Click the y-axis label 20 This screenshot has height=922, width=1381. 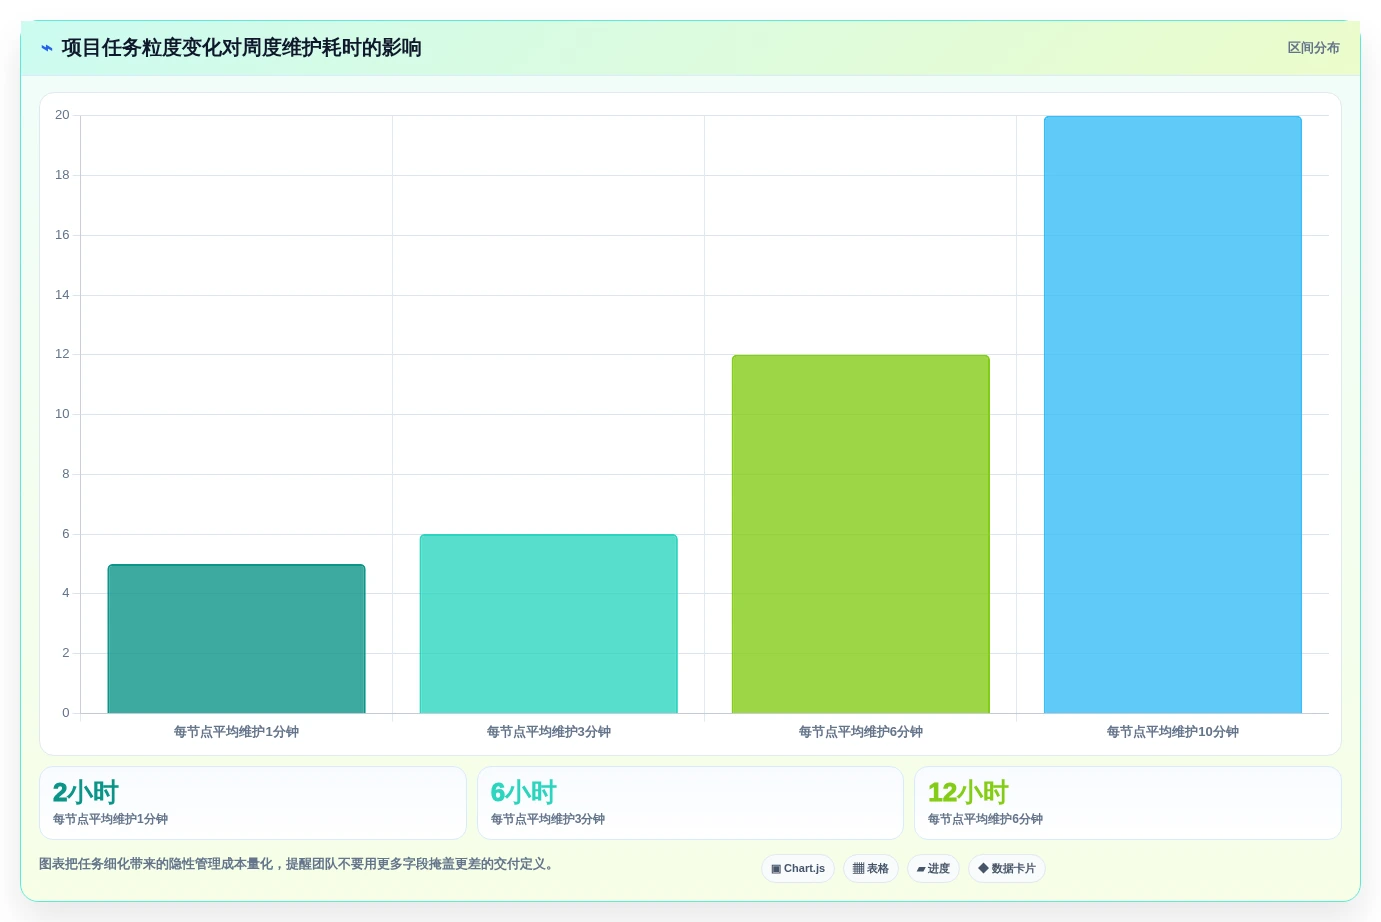(62, 115)
